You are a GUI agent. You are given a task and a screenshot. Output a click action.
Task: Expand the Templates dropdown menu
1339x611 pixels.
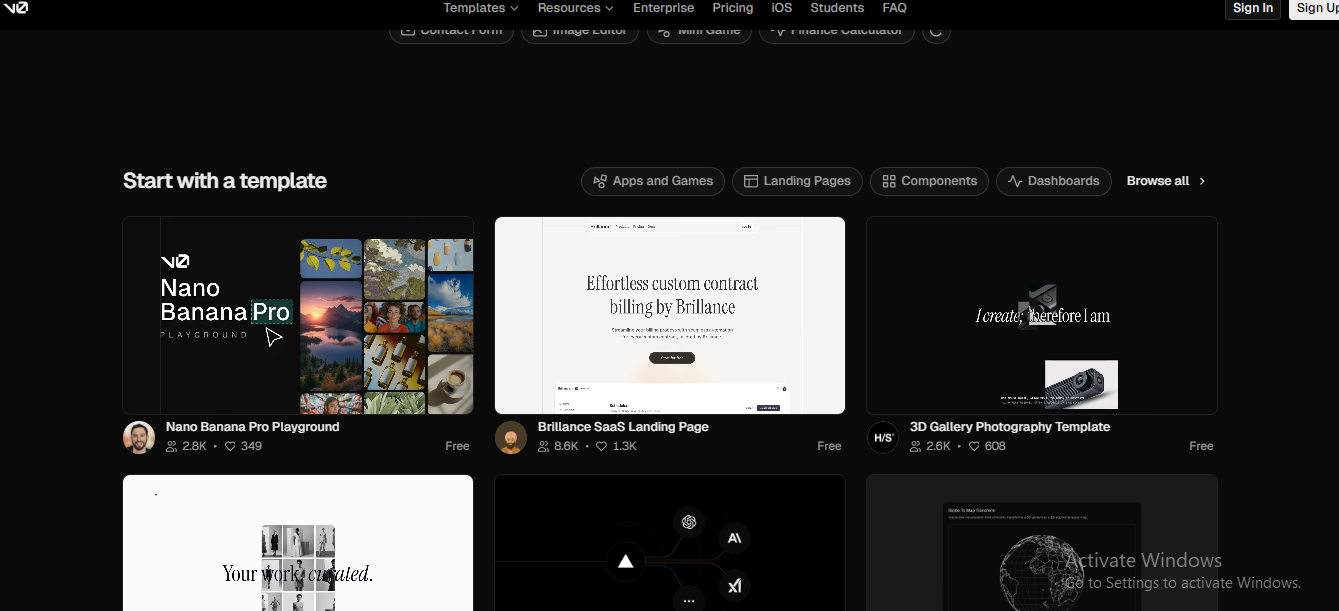(481, 8)
